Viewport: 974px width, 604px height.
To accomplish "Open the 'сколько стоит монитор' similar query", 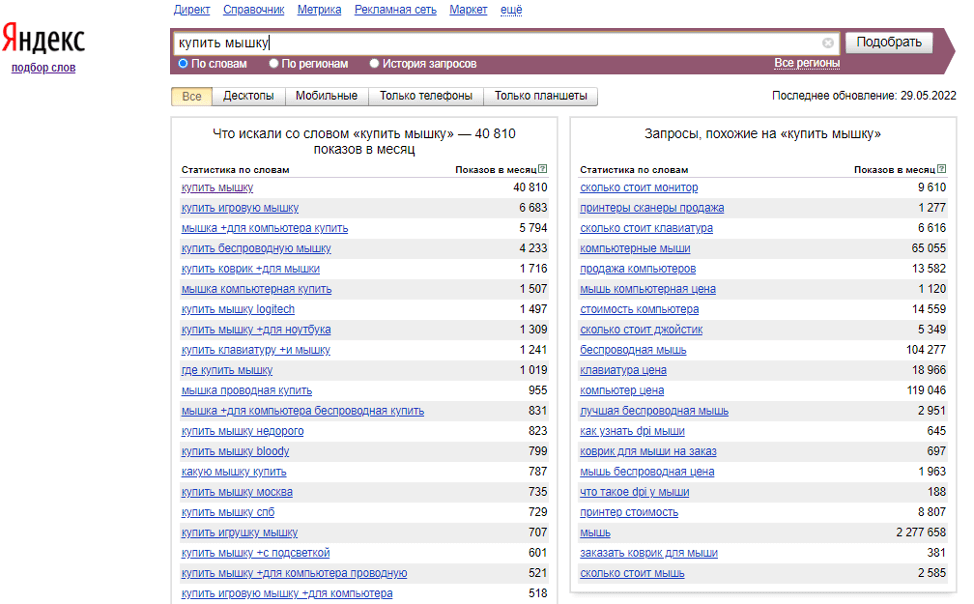I will click(x=639, y=188).
